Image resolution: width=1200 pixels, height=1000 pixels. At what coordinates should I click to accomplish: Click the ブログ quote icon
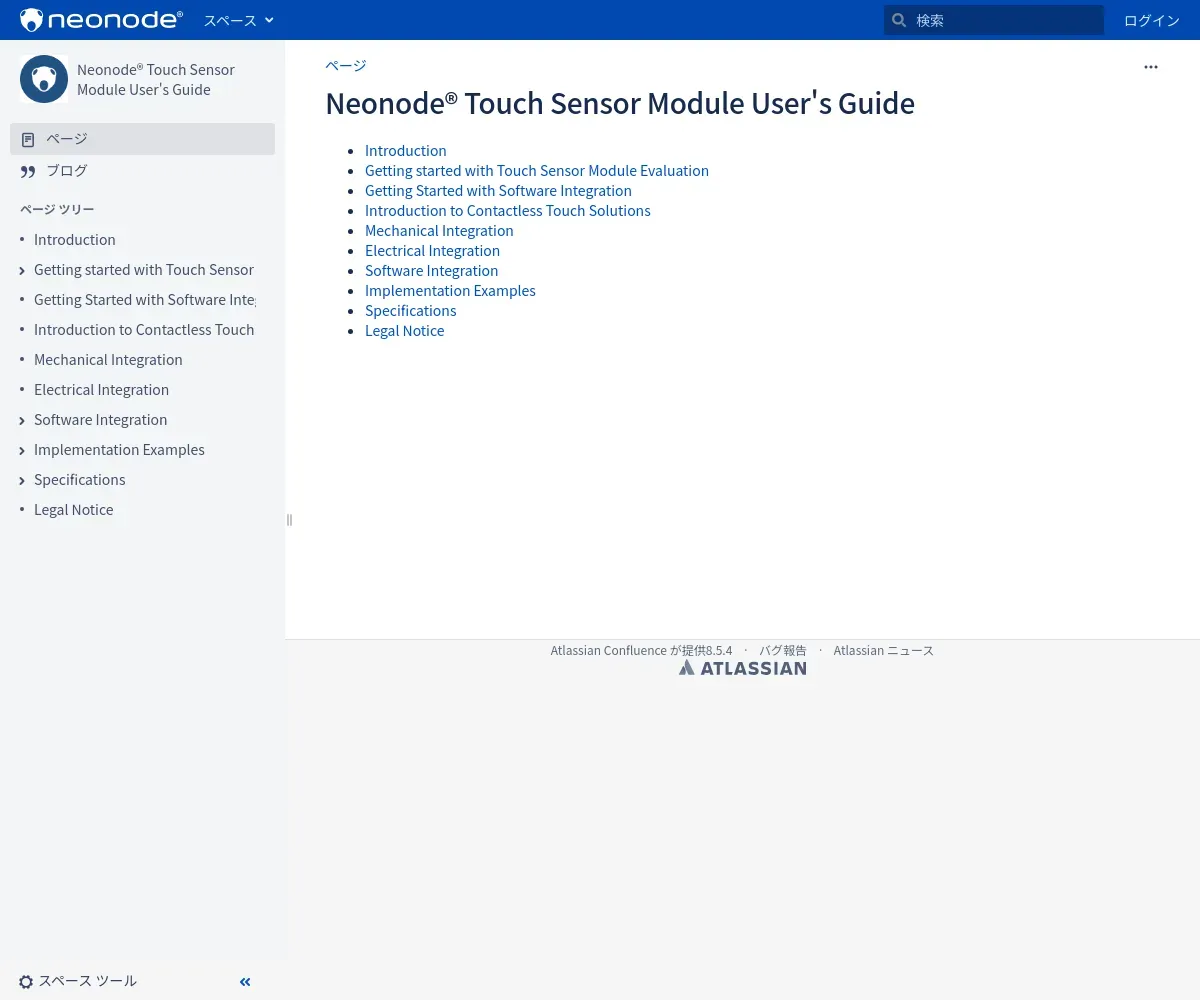tap(28, 172)
